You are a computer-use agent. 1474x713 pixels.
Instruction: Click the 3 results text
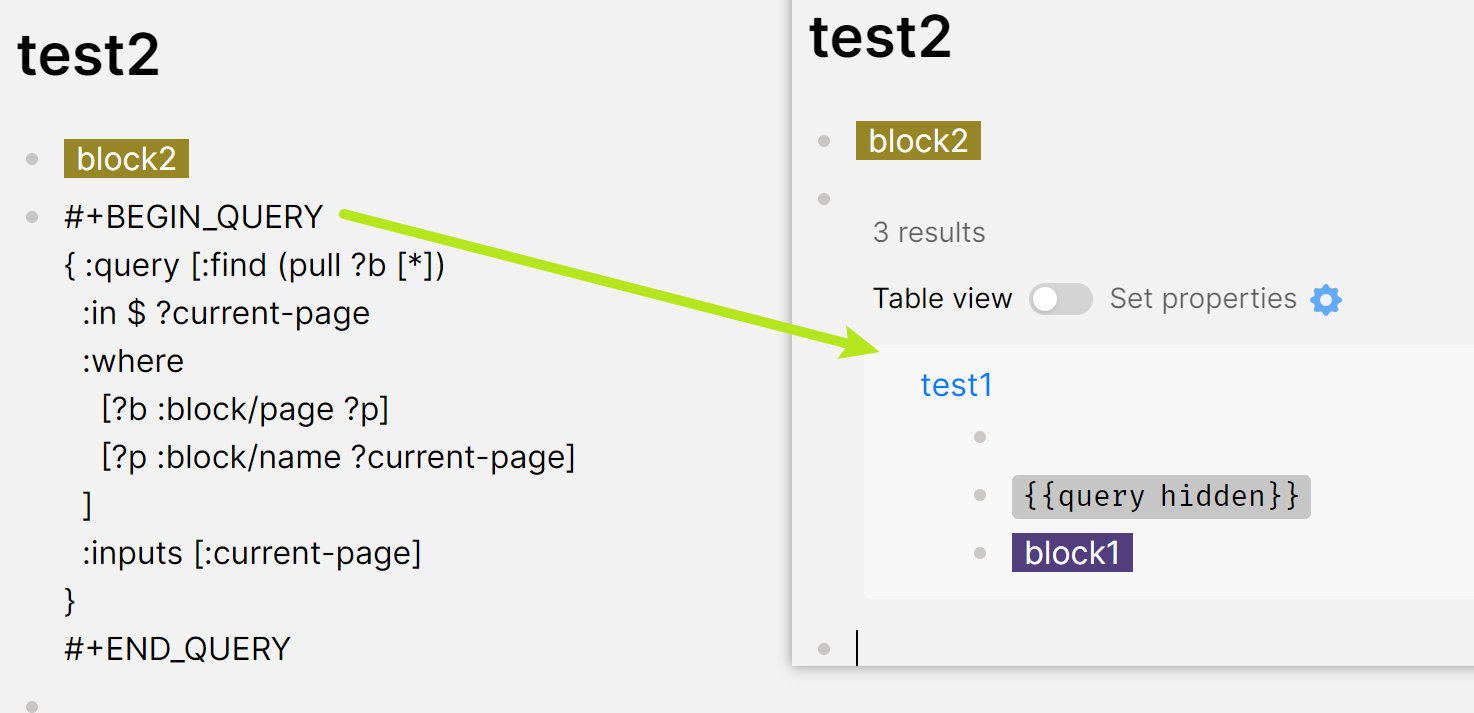tap(929, 232)
